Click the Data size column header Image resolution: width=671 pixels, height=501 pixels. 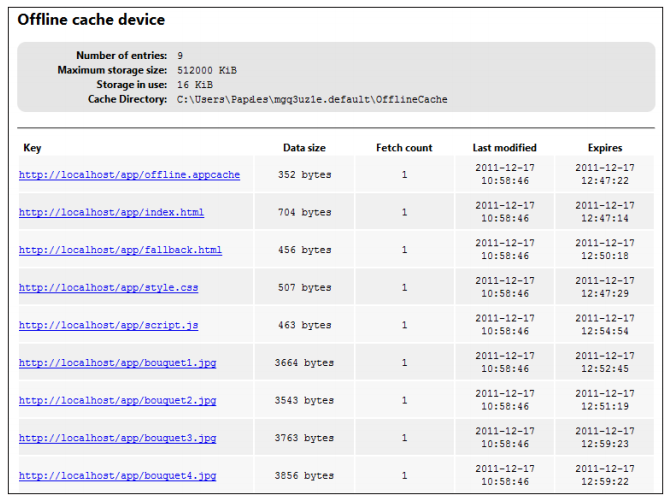click(304, 148)
